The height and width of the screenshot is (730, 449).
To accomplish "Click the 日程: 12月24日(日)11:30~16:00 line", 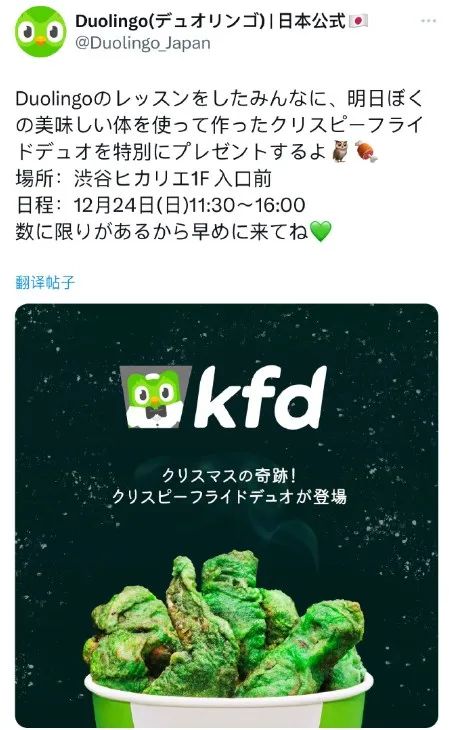I will pos(161,205).
